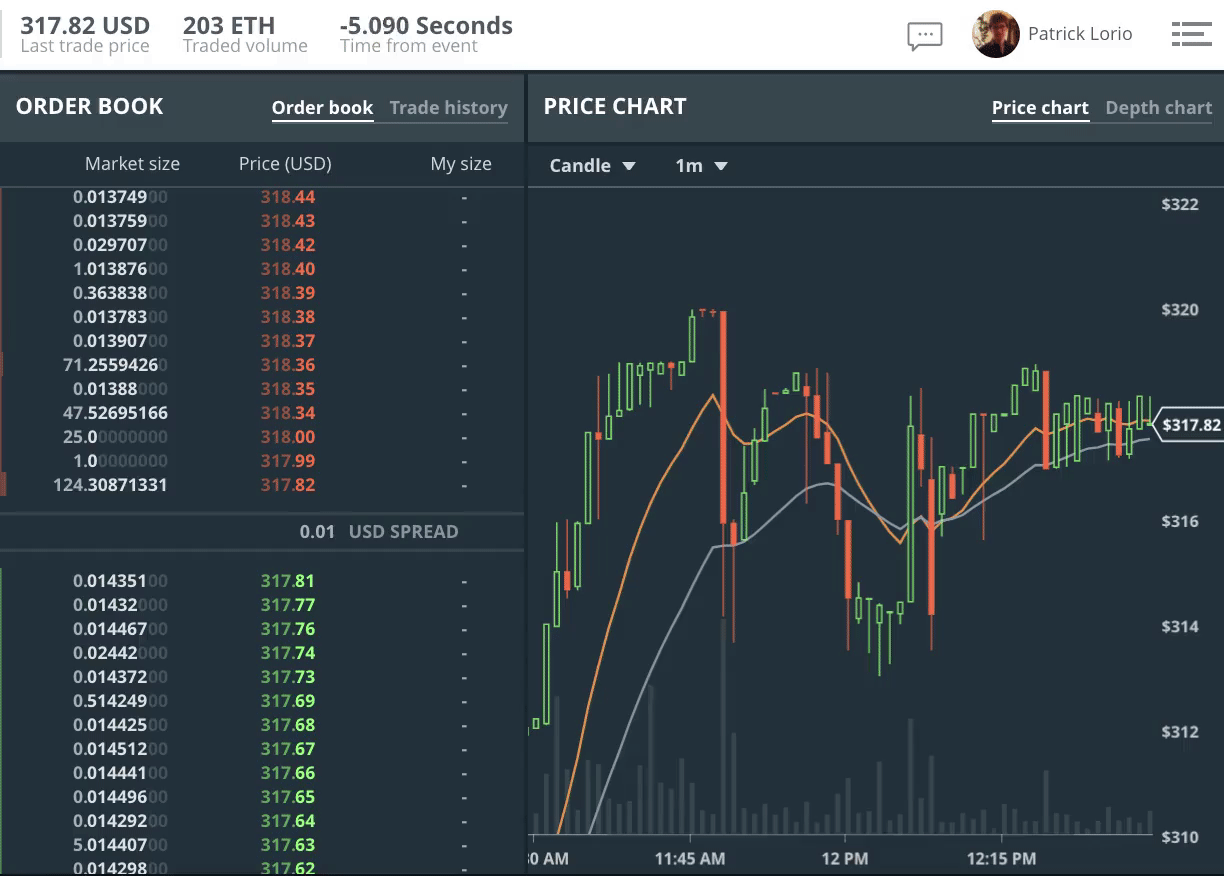Select the Price chart tab
Viewport: 1224px width, 876px height.
(x=1040, y=107)
